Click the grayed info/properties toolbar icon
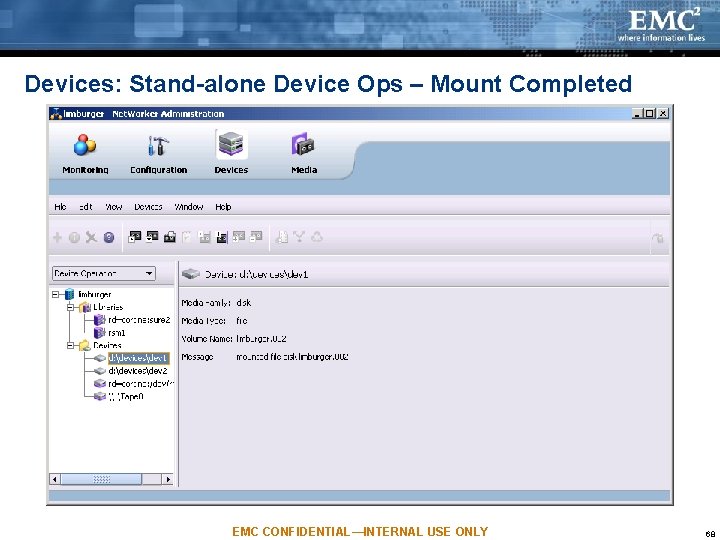This screenshot has width=720, height=540. pos(74,237)
